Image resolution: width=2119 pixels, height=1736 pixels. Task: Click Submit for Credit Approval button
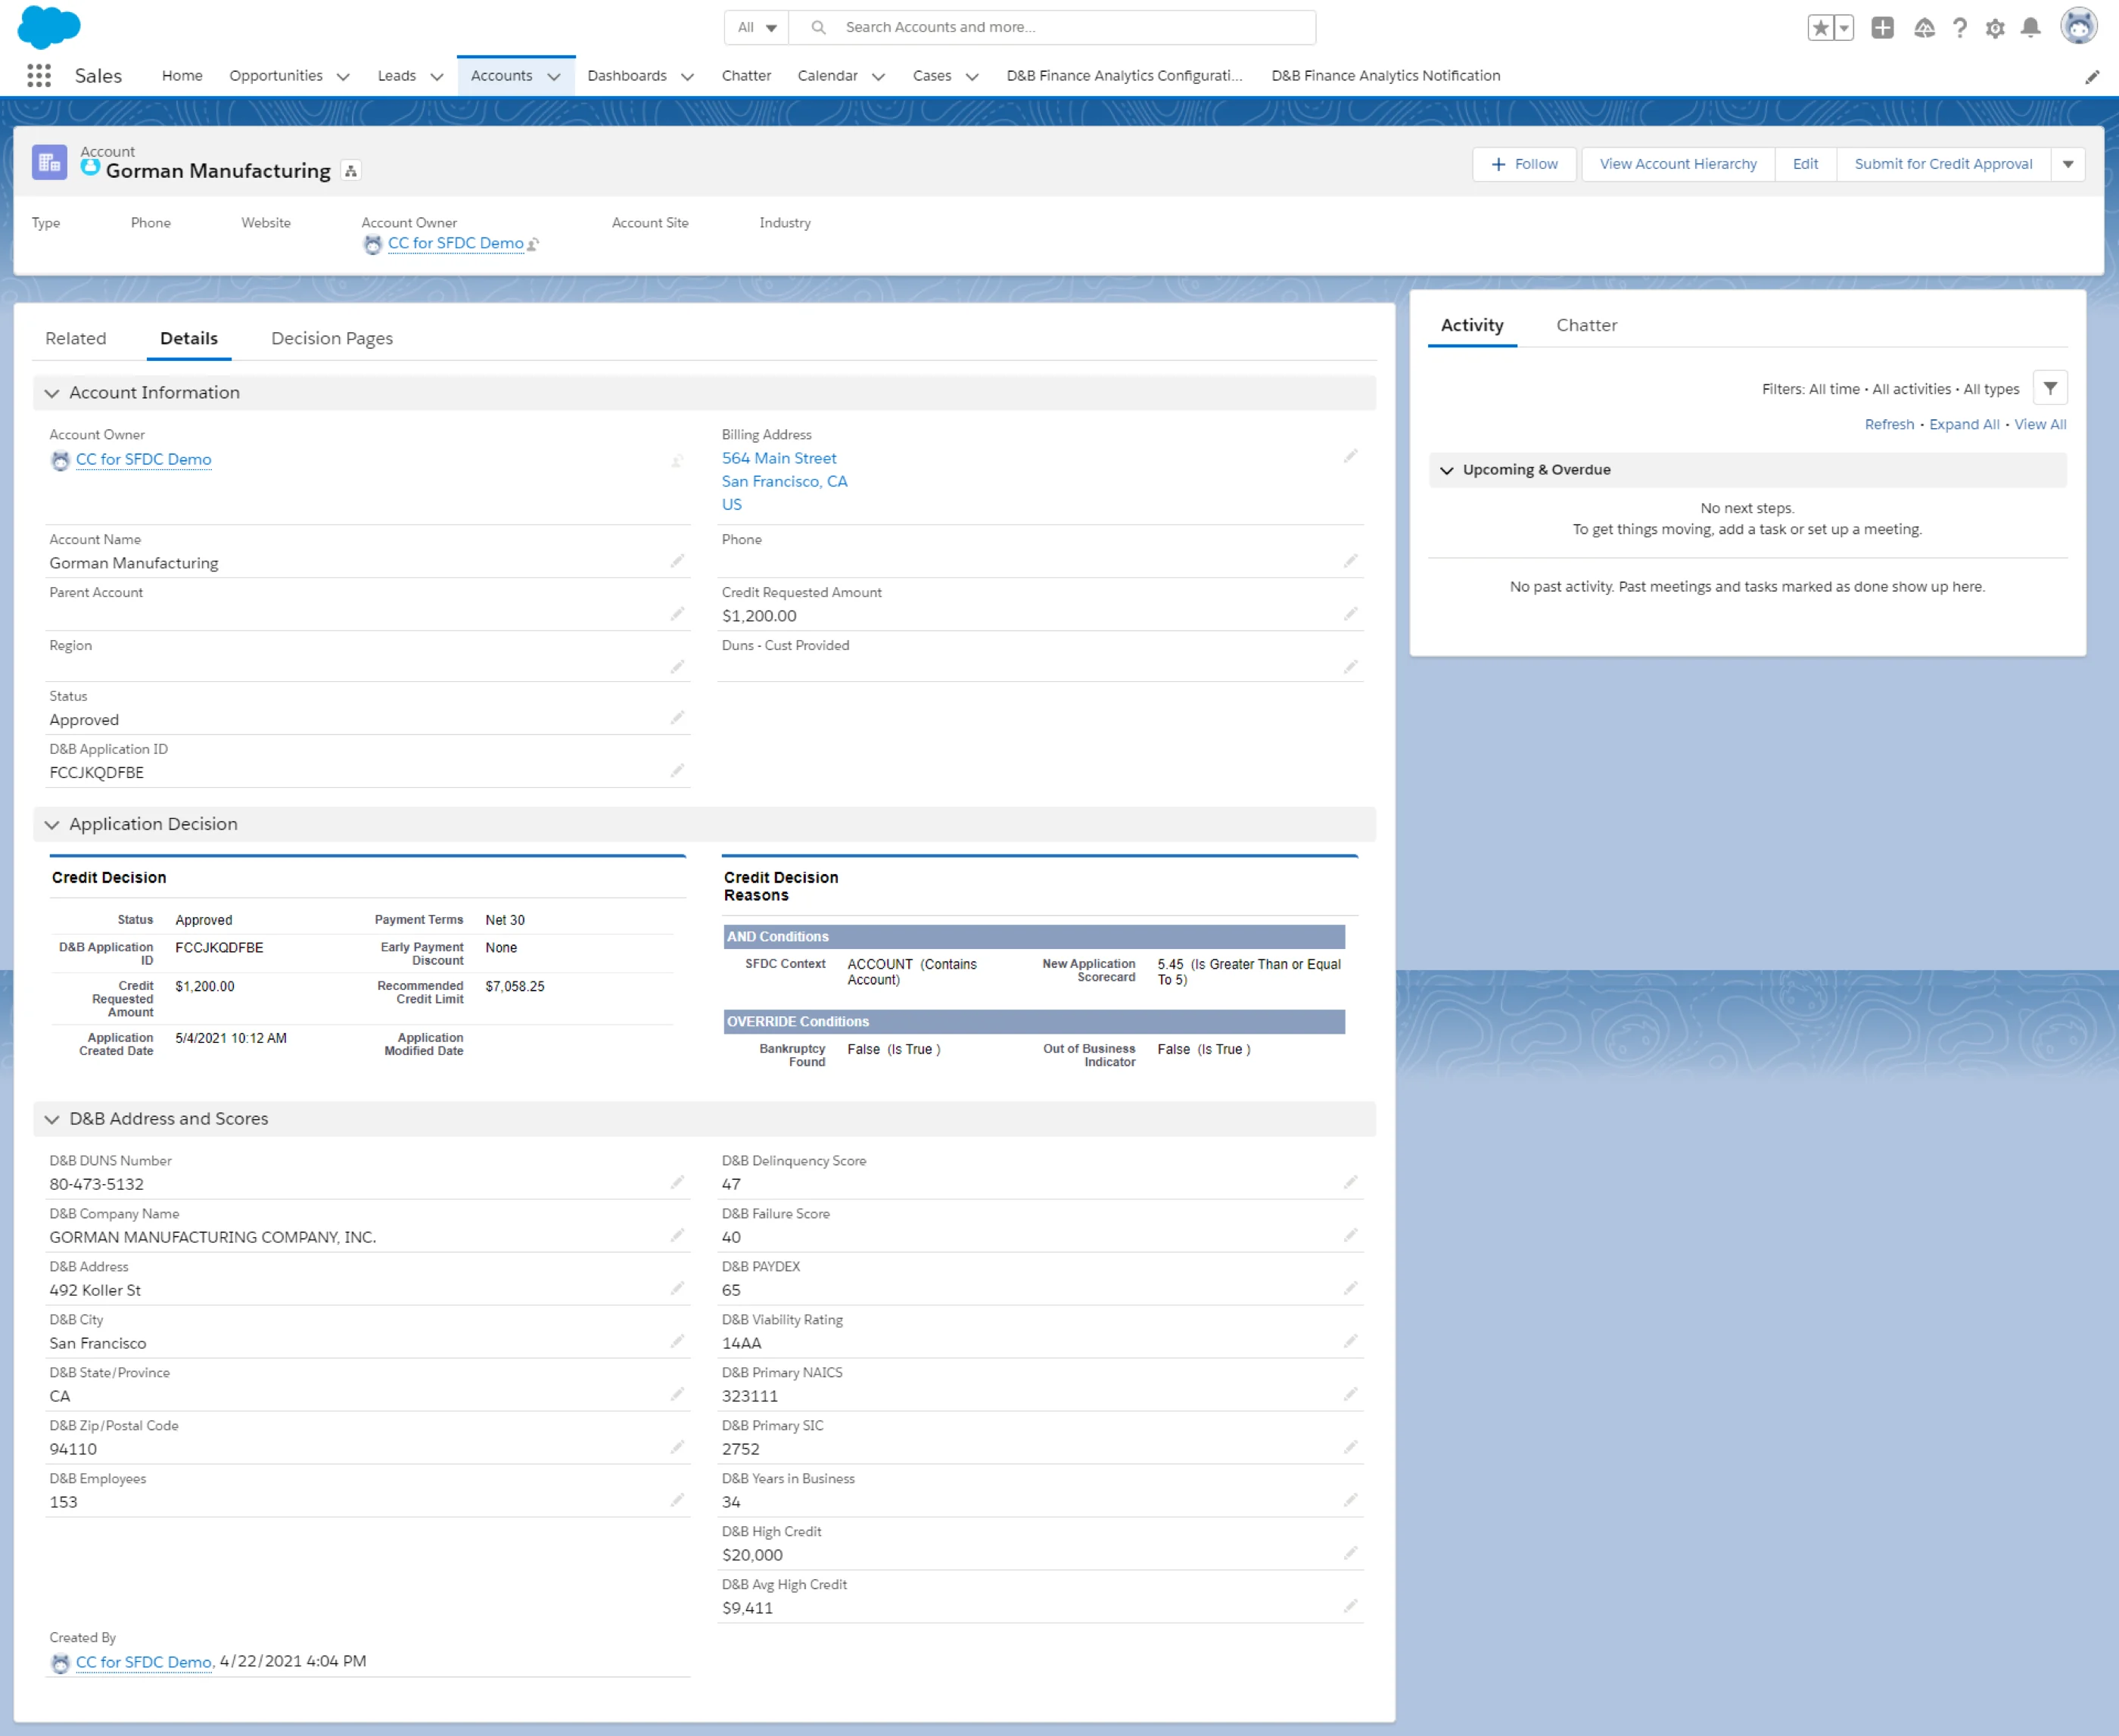click(1943, 164)
